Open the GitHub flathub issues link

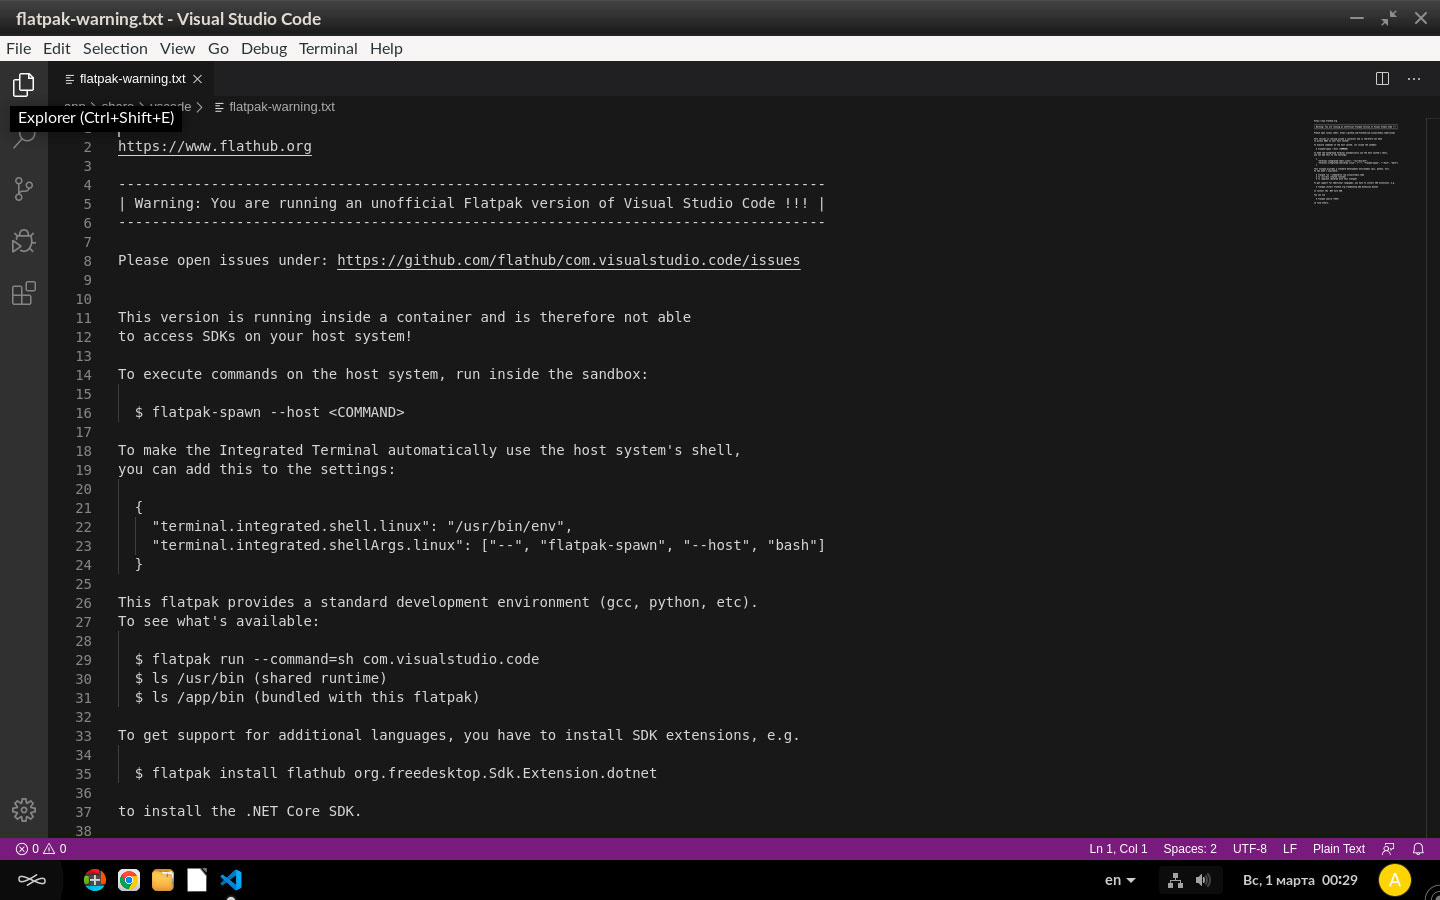568,260
